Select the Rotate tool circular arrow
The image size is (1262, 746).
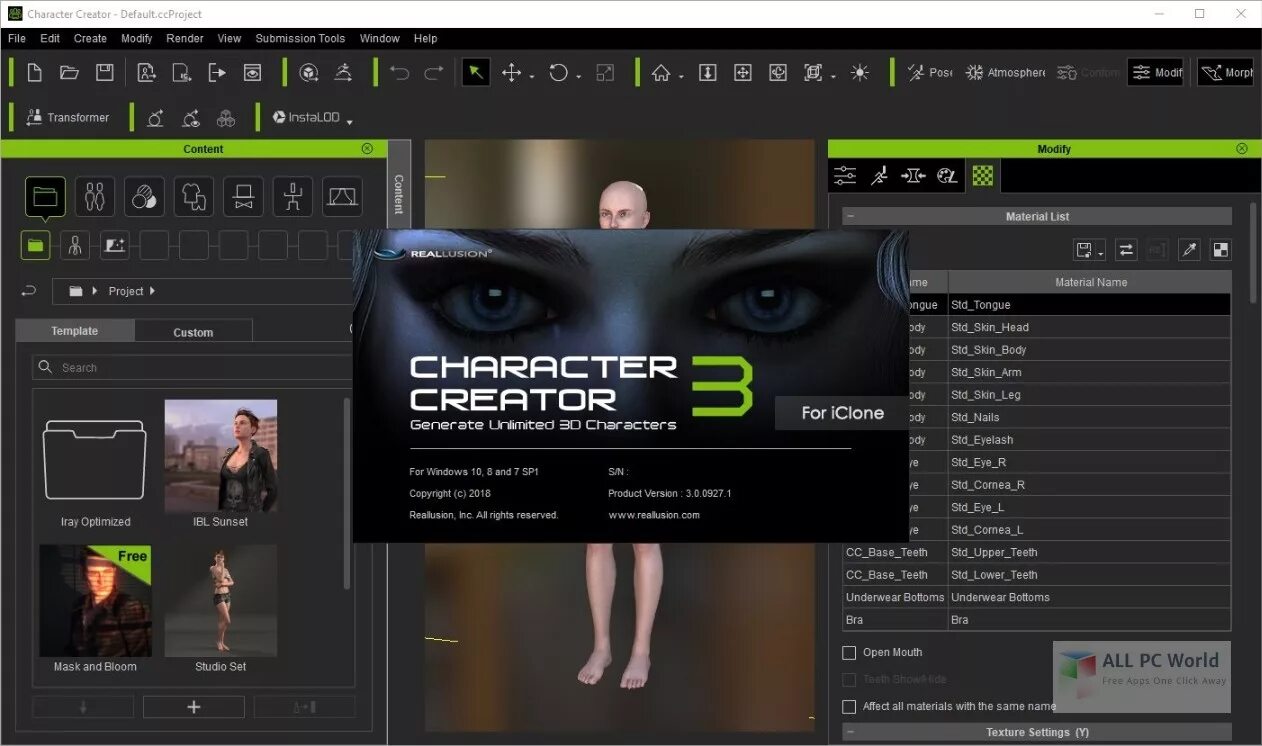[x=558, y=72]
